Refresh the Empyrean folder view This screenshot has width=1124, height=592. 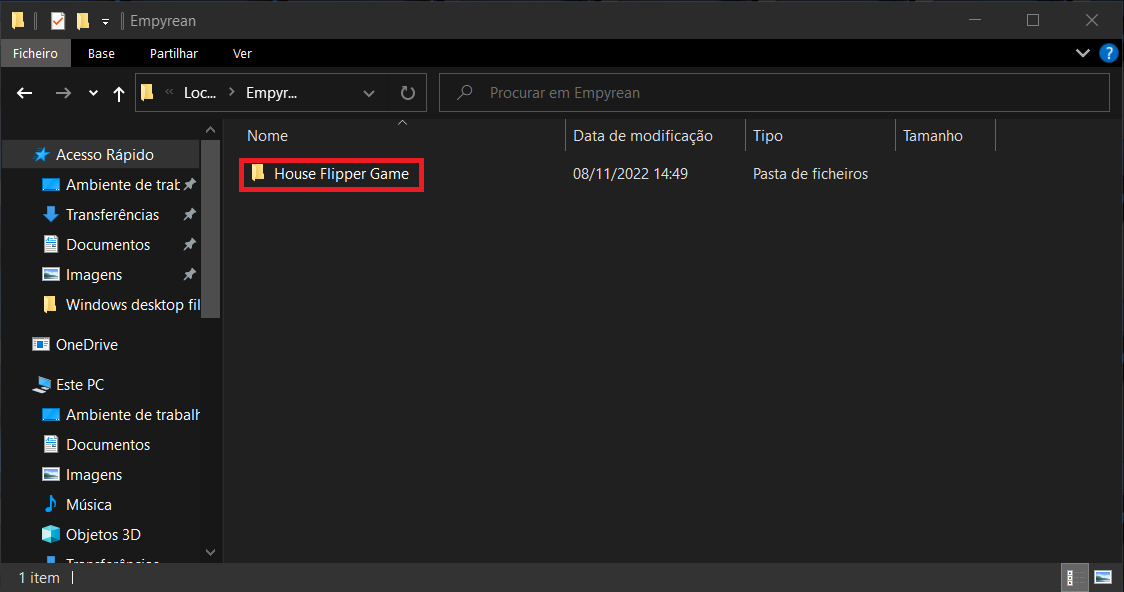pos(407,93)
